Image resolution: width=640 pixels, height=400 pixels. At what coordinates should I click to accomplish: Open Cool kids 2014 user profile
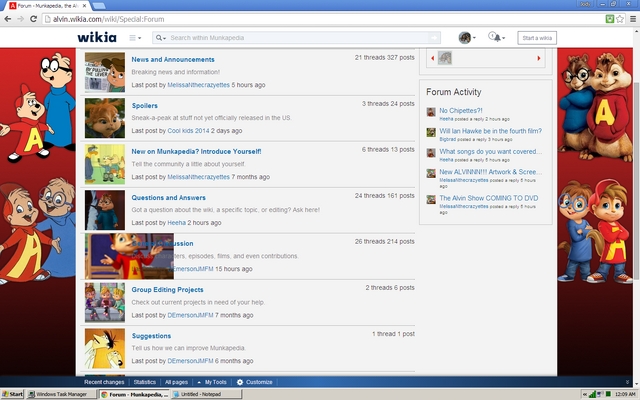point(188,131)
